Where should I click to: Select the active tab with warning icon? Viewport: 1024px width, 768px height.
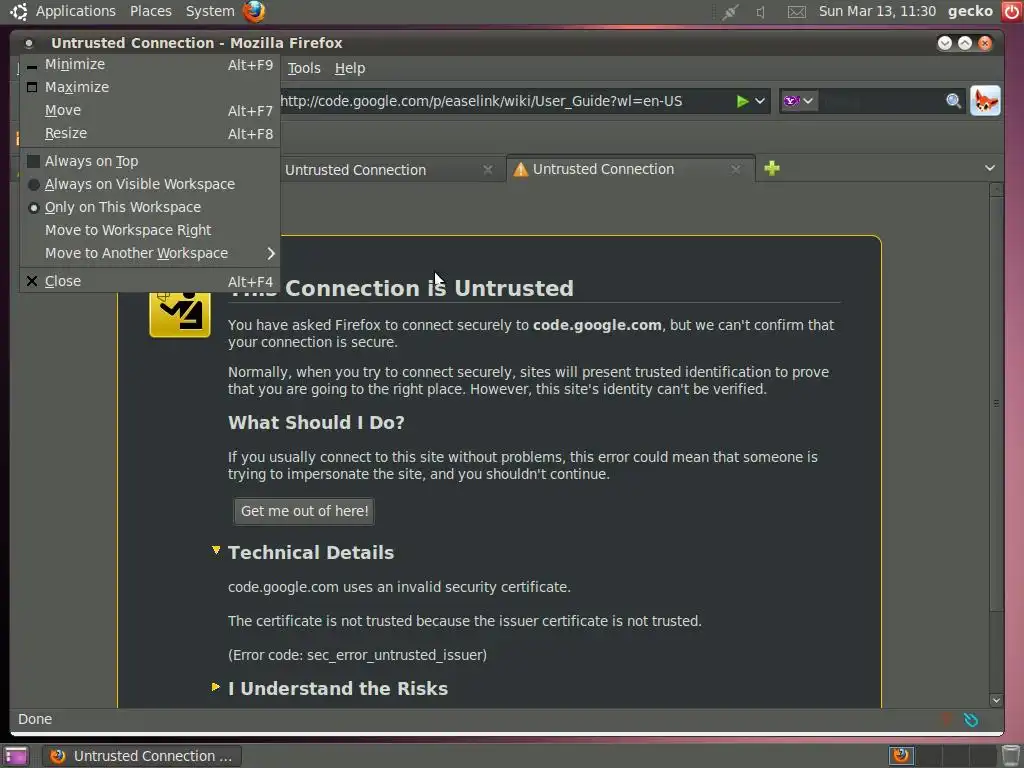point(630,169)
